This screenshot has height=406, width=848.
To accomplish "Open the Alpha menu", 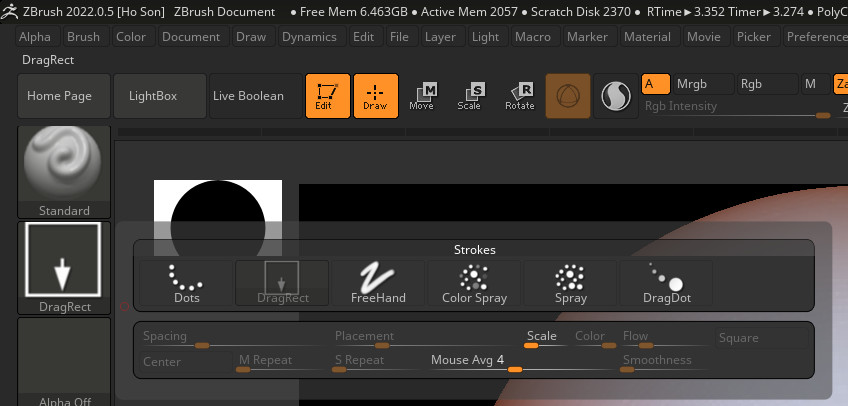I will (x=35, y=37).
